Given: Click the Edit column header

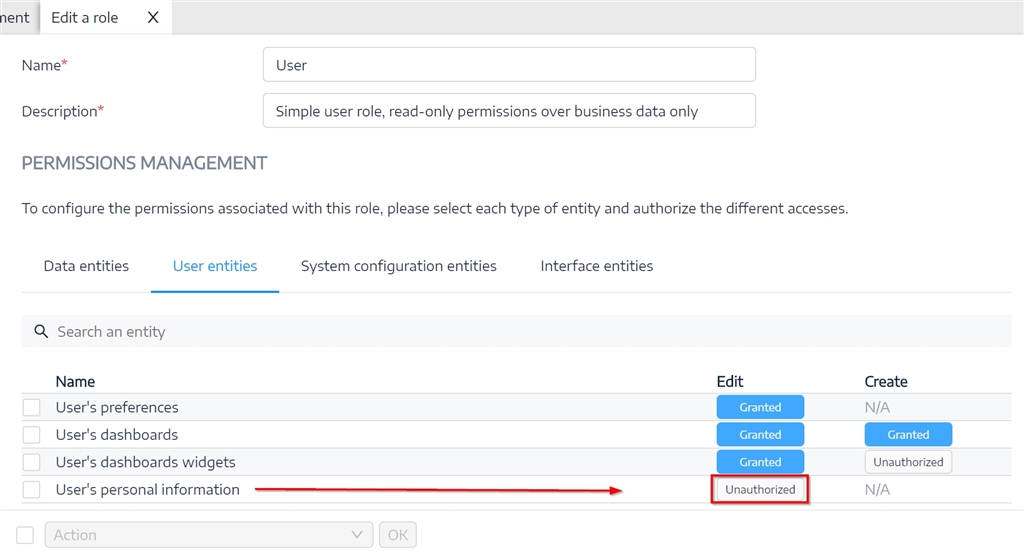Looking at the screenshot, I should click(x=729, y=382).
